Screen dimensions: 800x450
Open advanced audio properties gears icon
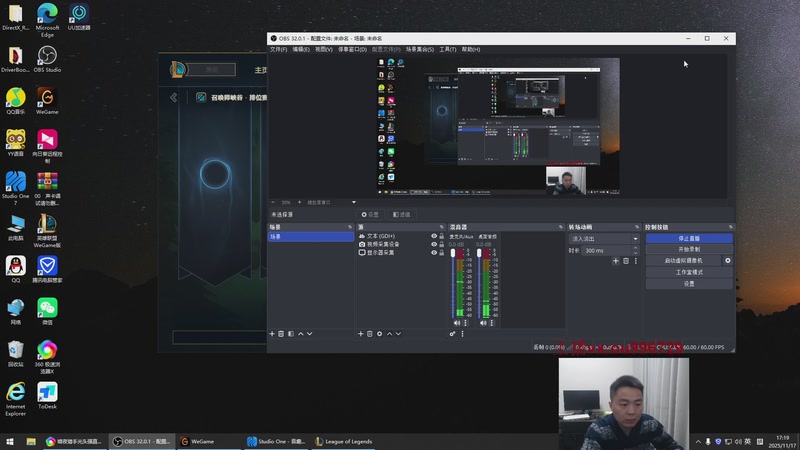(x=453, y=334)
